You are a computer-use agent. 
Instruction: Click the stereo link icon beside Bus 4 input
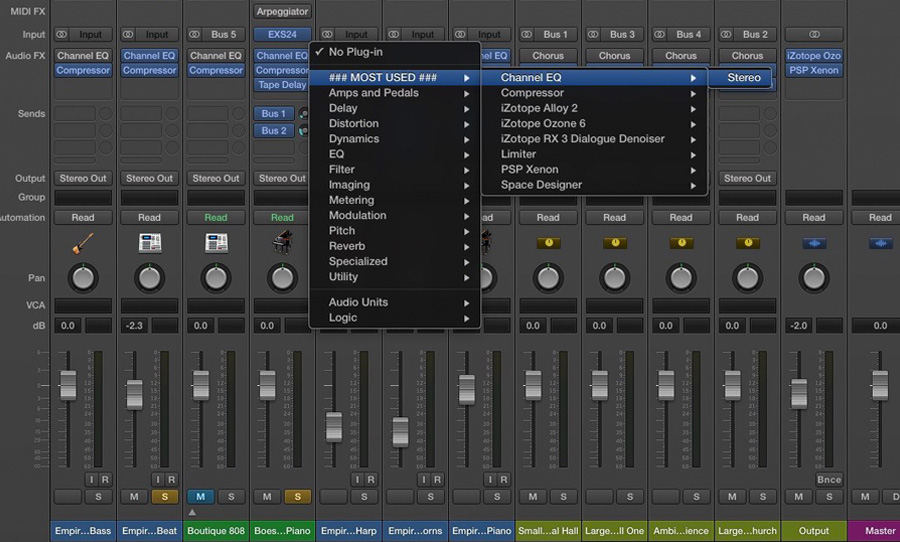pyautogui.click(x=660, y=34)
